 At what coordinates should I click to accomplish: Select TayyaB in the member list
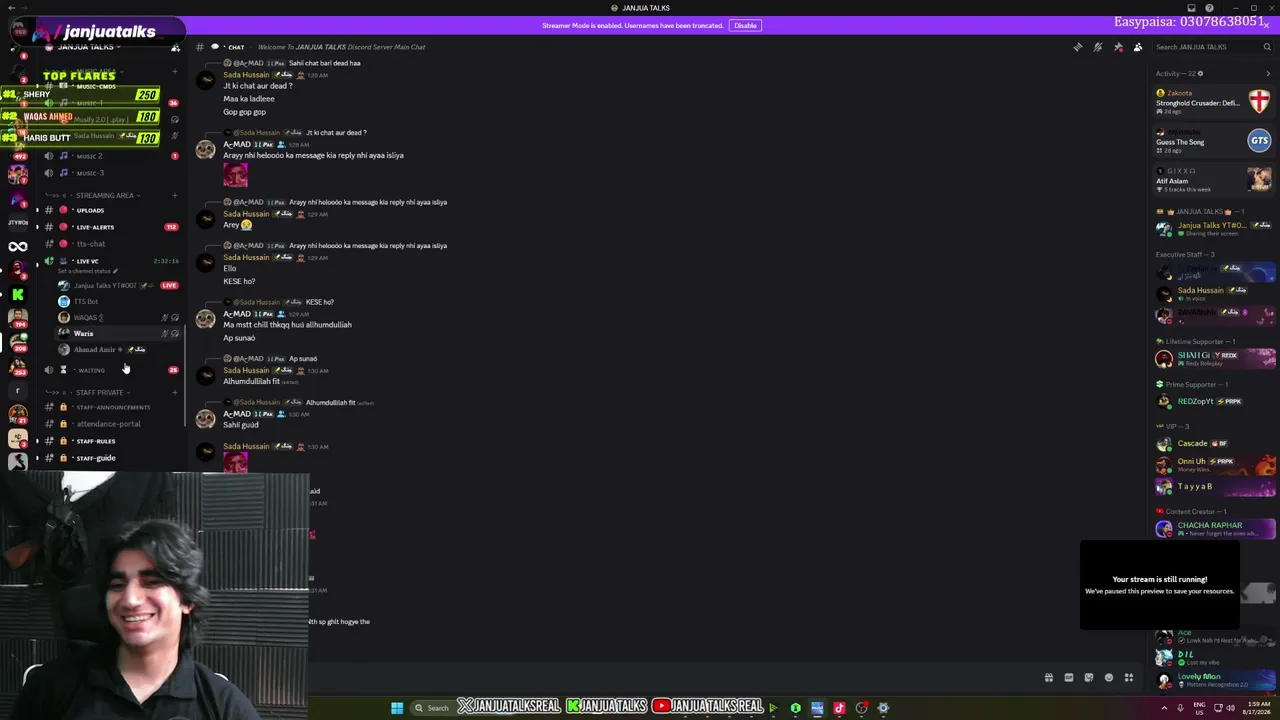click(1213, 487)
